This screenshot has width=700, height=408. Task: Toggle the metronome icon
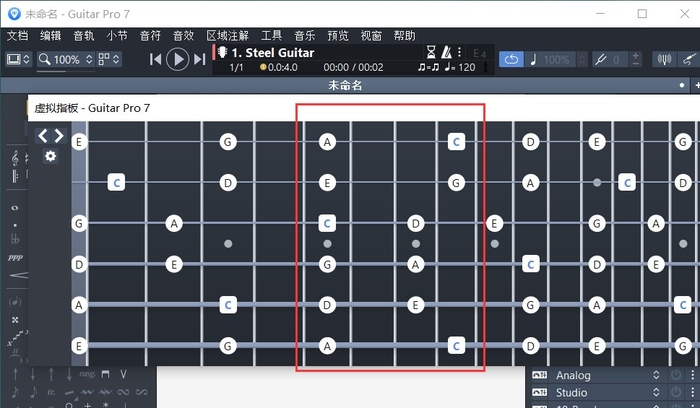coord(446,52)
